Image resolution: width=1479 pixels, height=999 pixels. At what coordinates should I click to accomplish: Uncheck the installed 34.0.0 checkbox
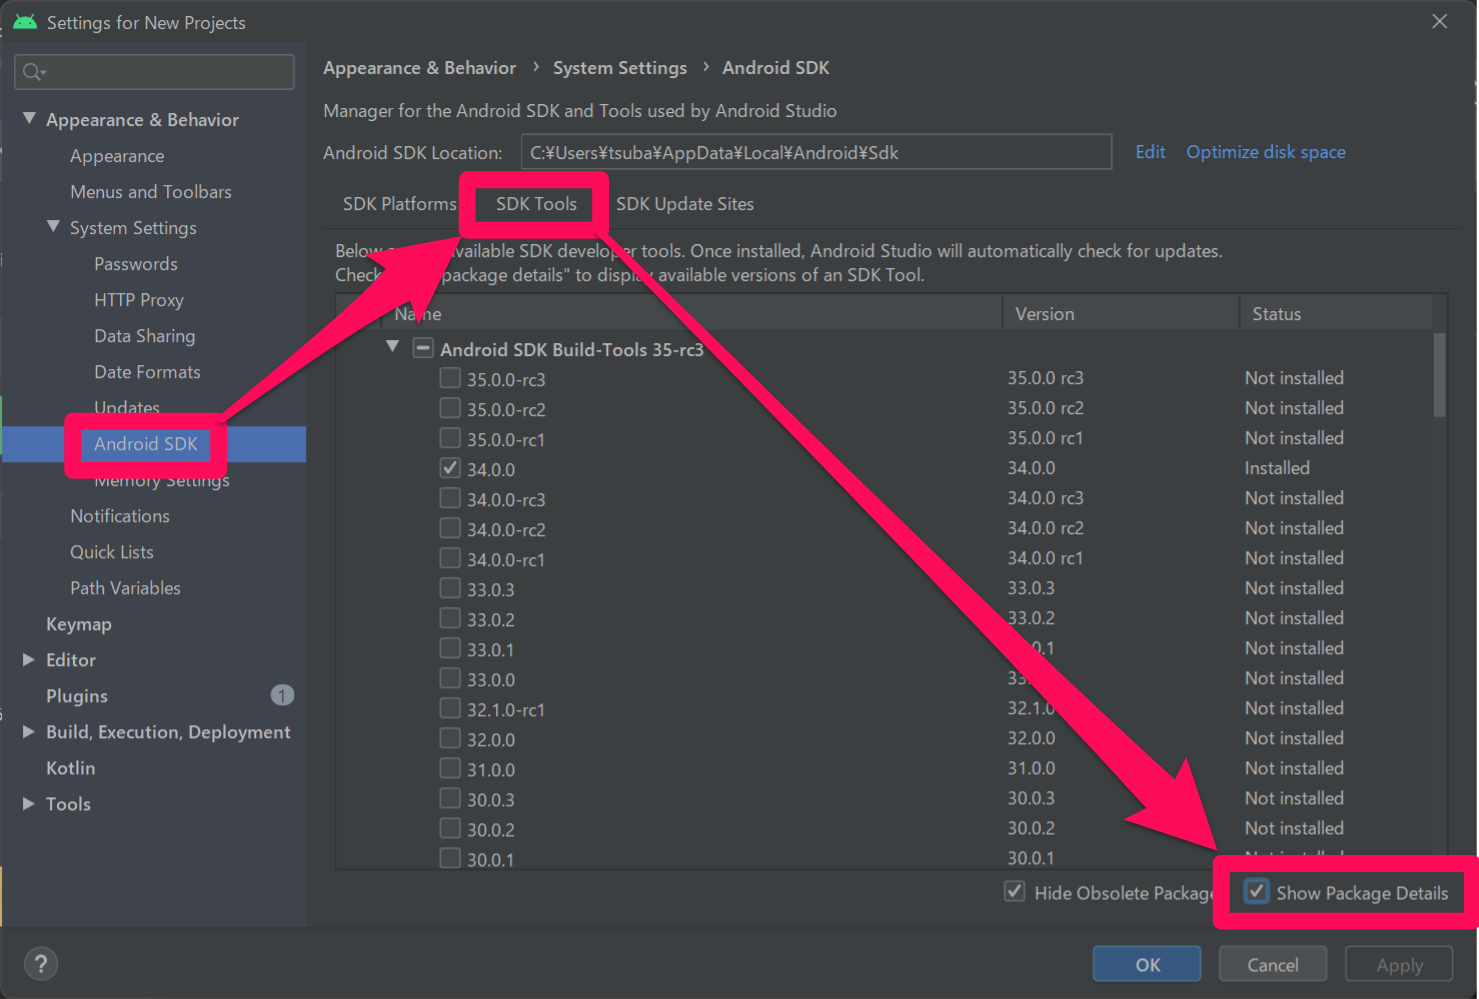coord(450,468)
